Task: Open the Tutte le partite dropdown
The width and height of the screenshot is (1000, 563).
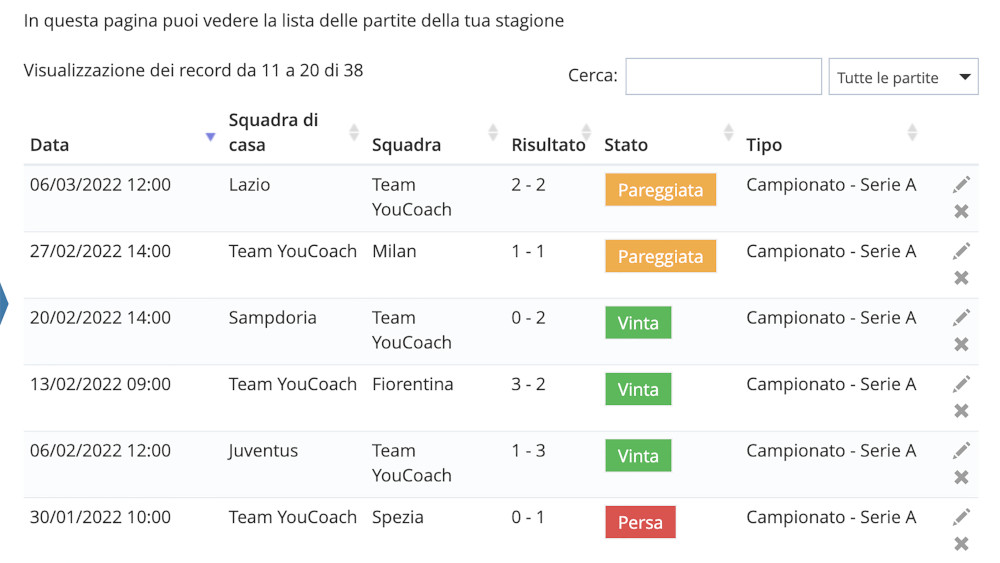Action: pos(903,77)
